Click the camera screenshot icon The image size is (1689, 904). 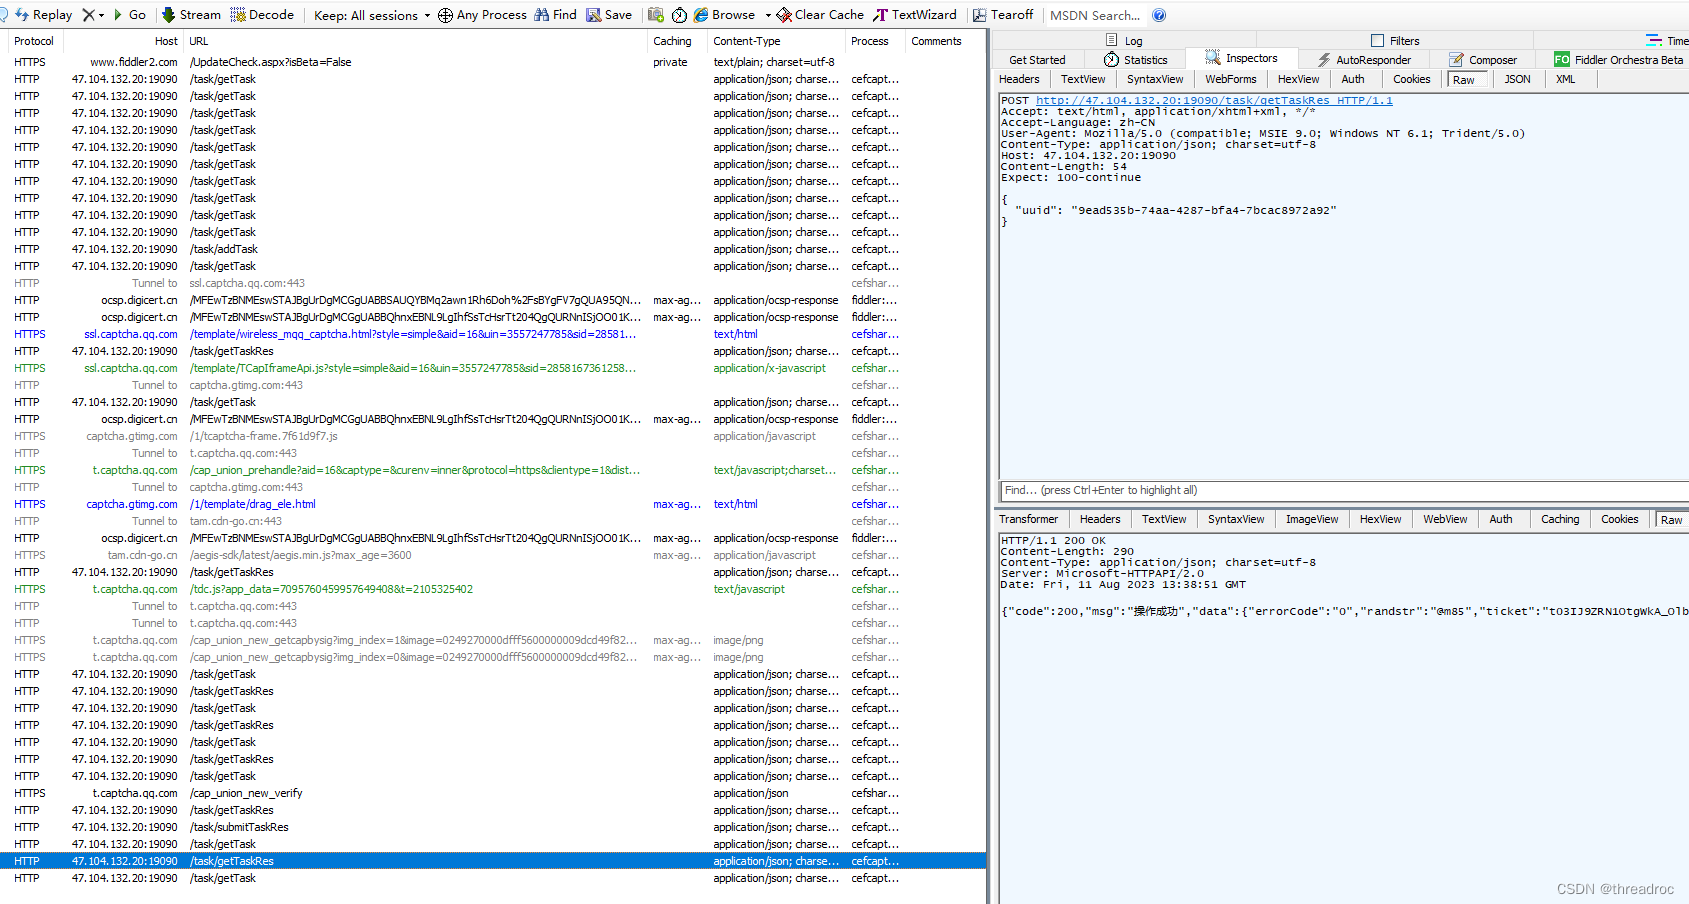coord(656,15)
